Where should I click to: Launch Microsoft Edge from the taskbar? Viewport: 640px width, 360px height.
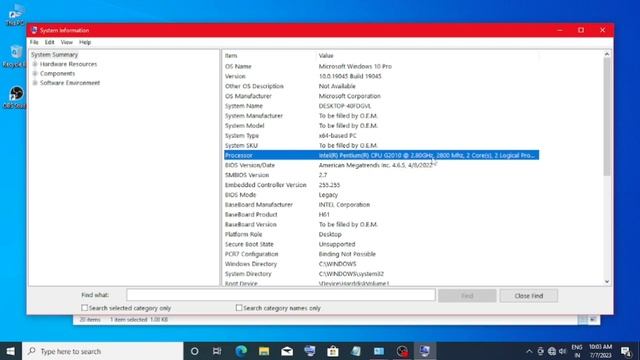click(241, 351)
